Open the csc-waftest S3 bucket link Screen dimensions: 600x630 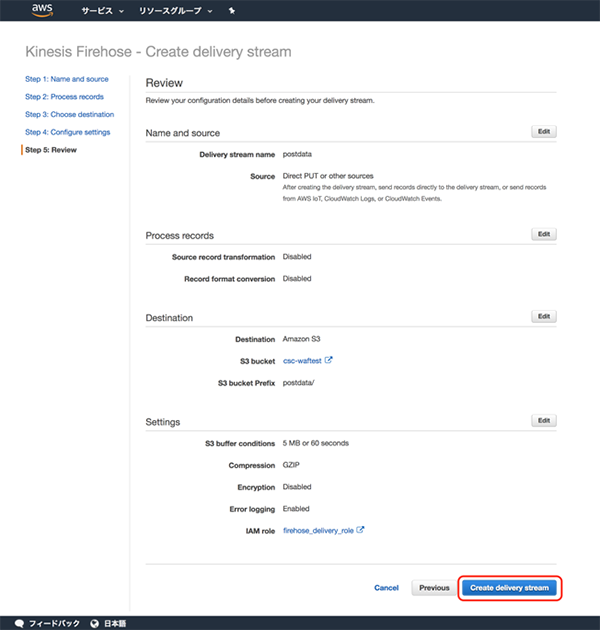coord(302,361)
